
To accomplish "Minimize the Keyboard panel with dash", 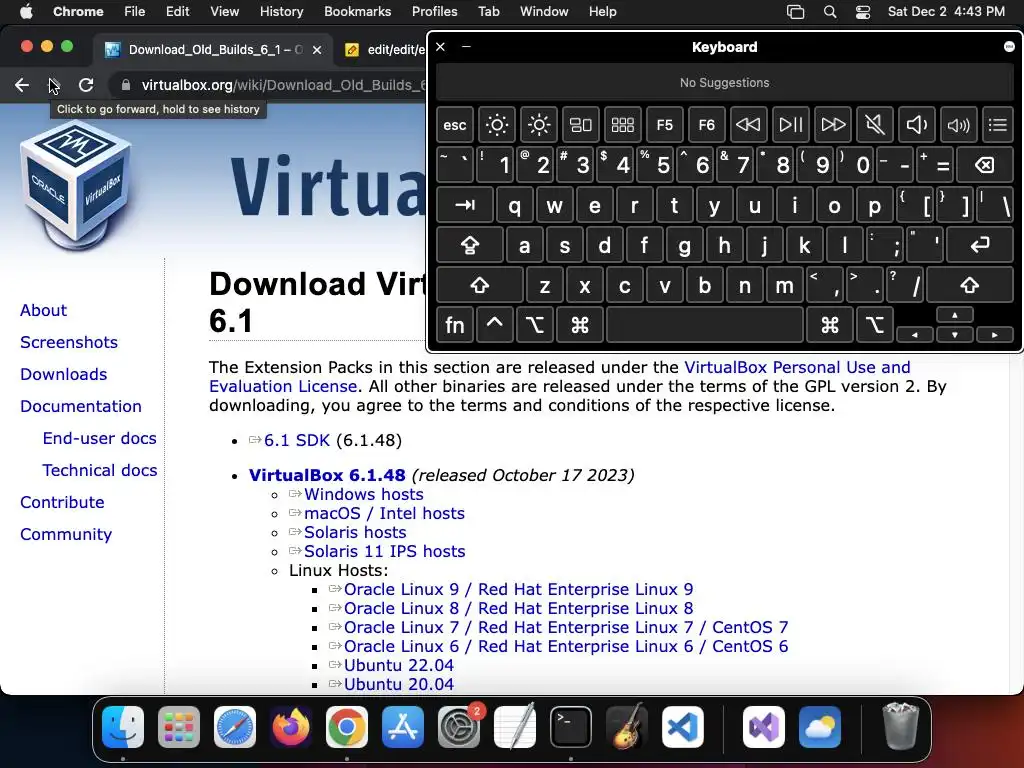I will 466,46.
